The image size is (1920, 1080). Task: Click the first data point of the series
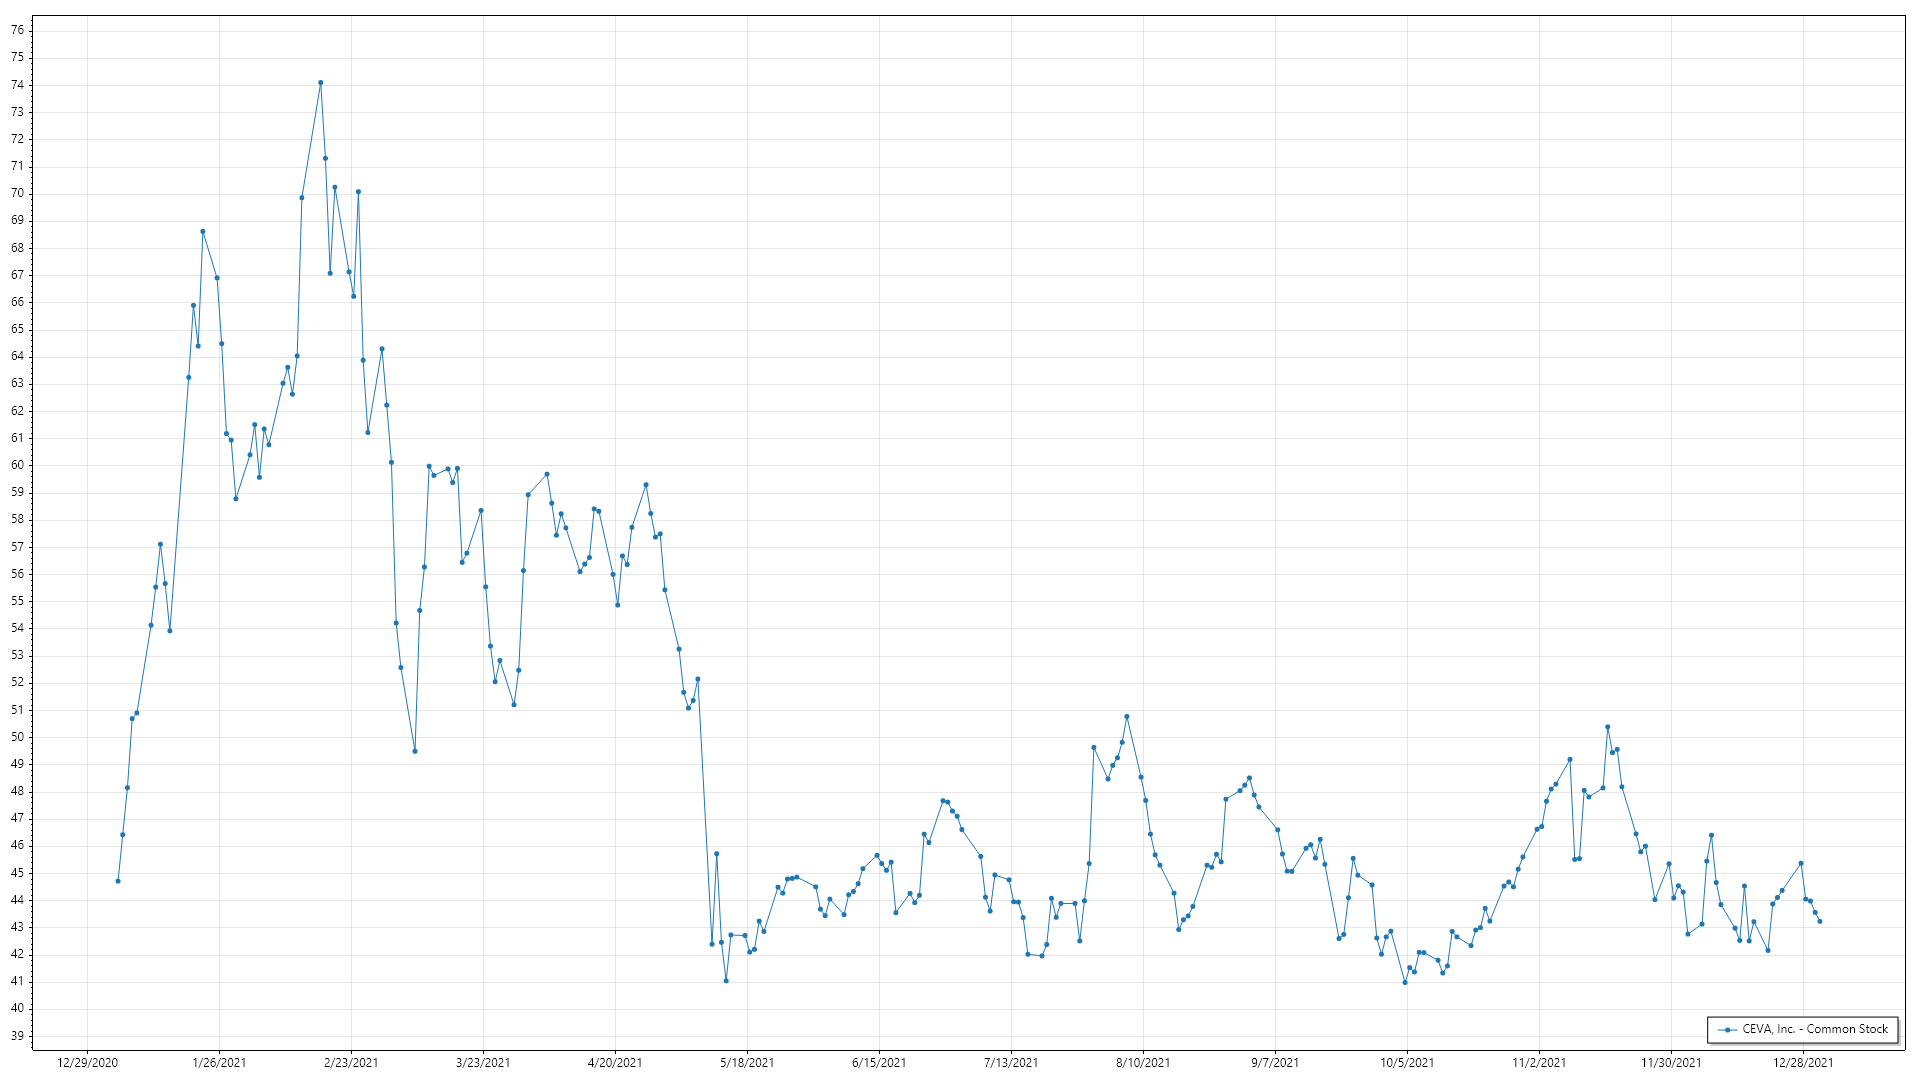point(118,881)
